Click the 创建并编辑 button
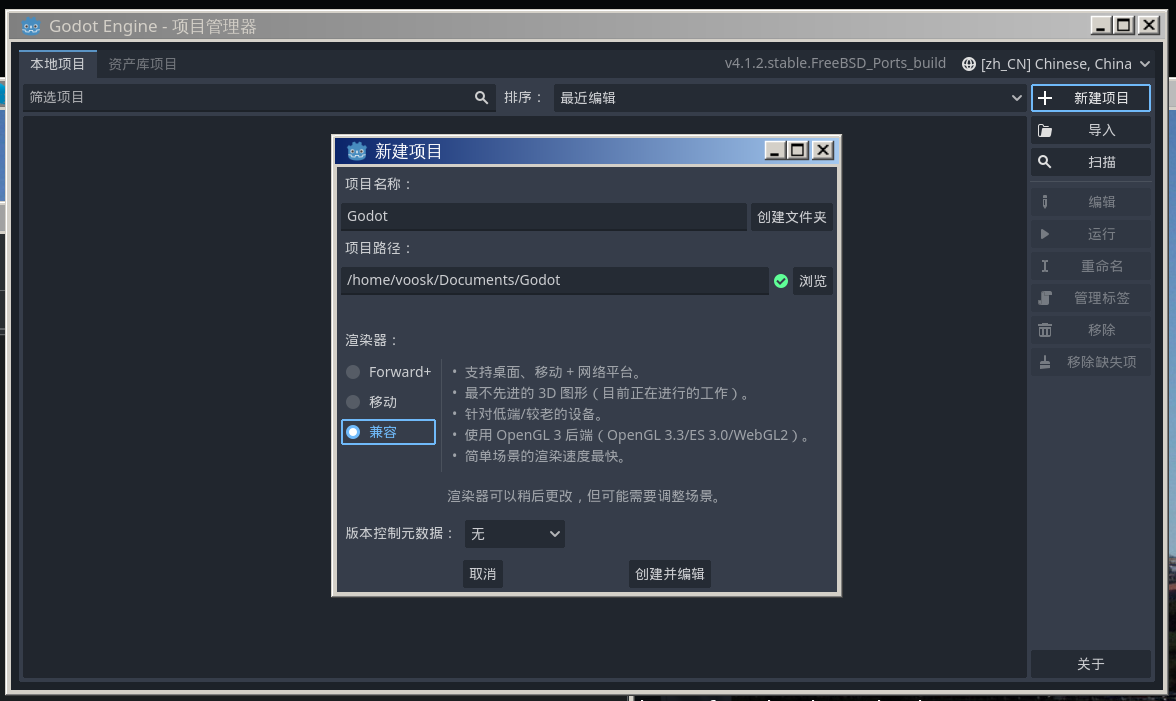Viewport: 1176px width, 701px height. coord(669,574)
